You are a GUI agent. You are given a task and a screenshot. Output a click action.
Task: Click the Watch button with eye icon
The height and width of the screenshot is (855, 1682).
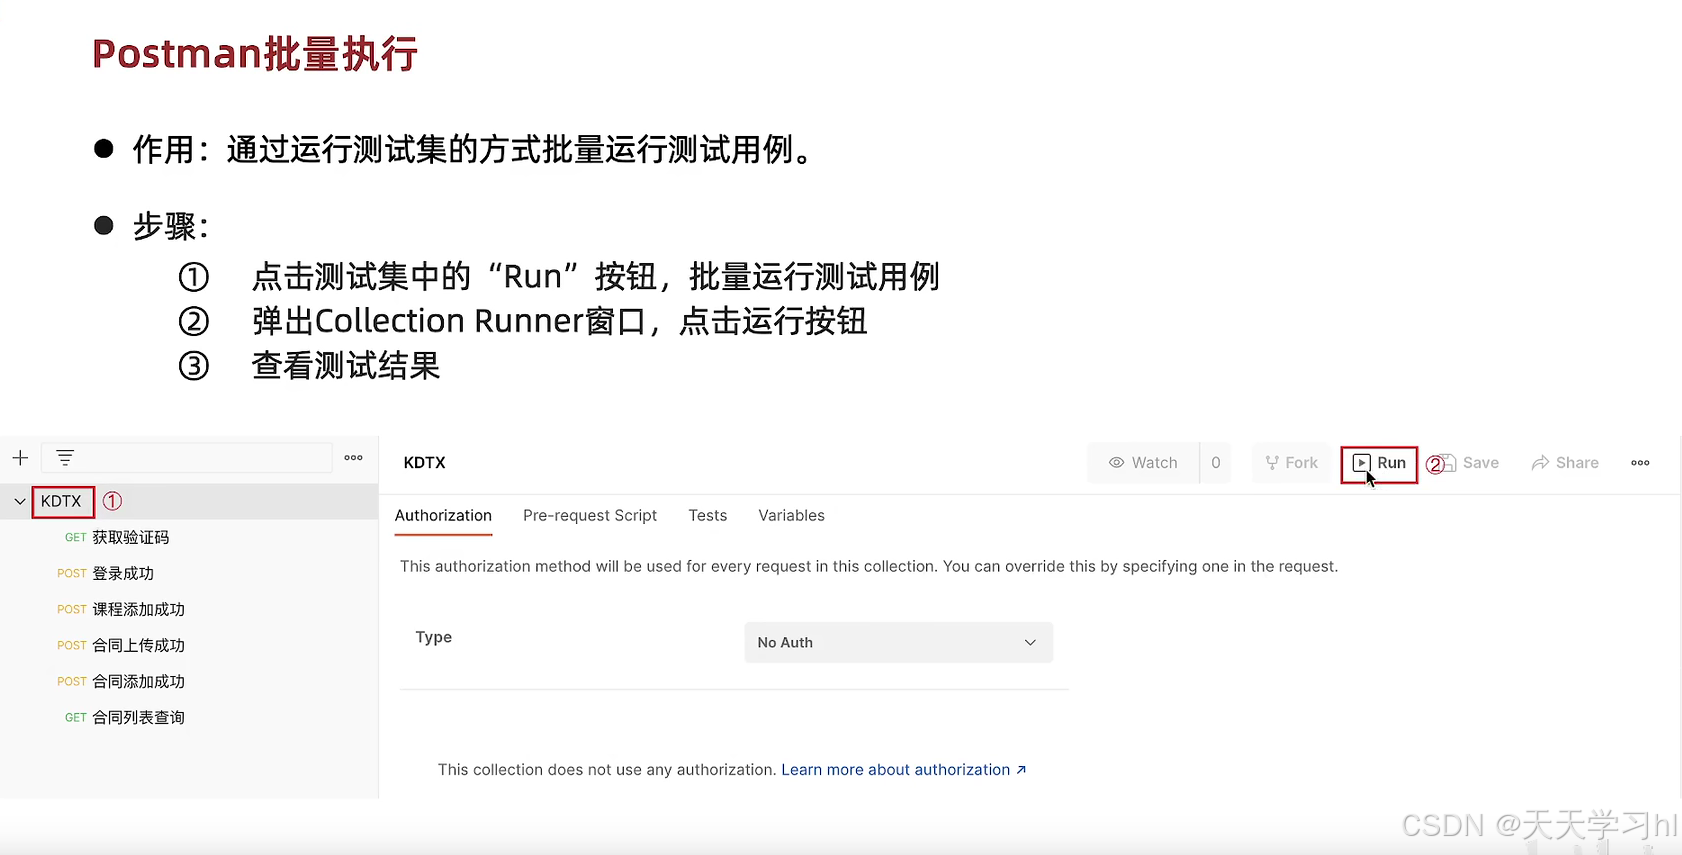1143,463
